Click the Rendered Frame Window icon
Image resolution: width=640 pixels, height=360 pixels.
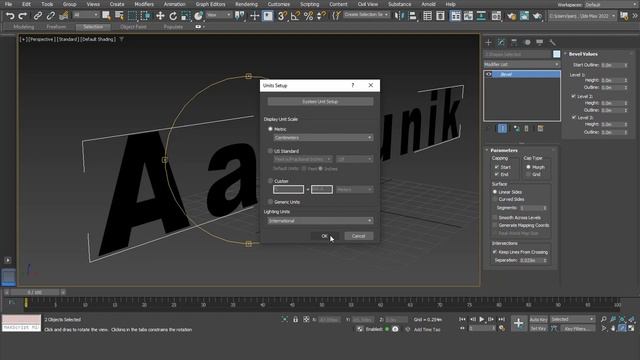point(524,16)
